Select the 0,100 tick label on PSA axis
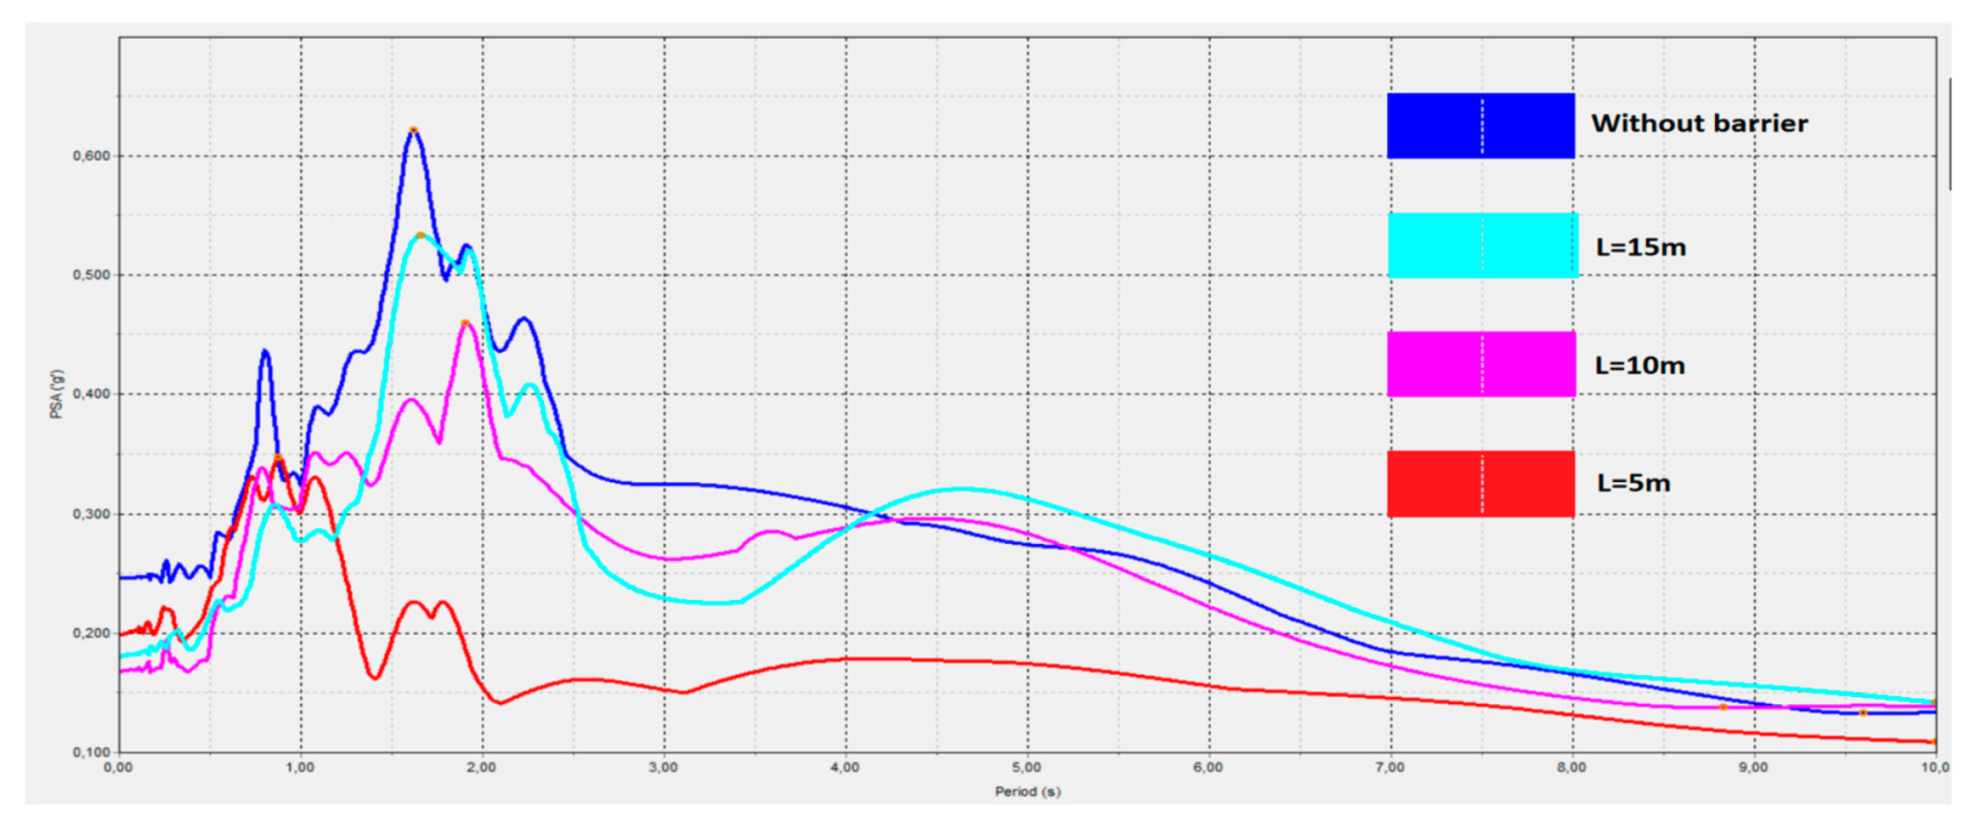1975x828 pixels. coord(91,752)
